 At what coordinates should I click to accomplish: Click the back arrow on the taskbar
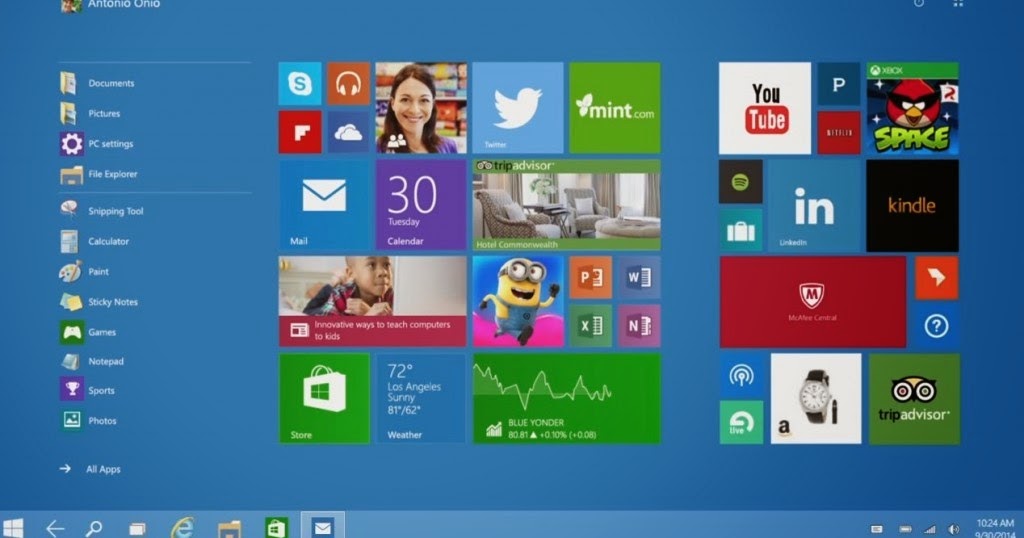point(55,528)
